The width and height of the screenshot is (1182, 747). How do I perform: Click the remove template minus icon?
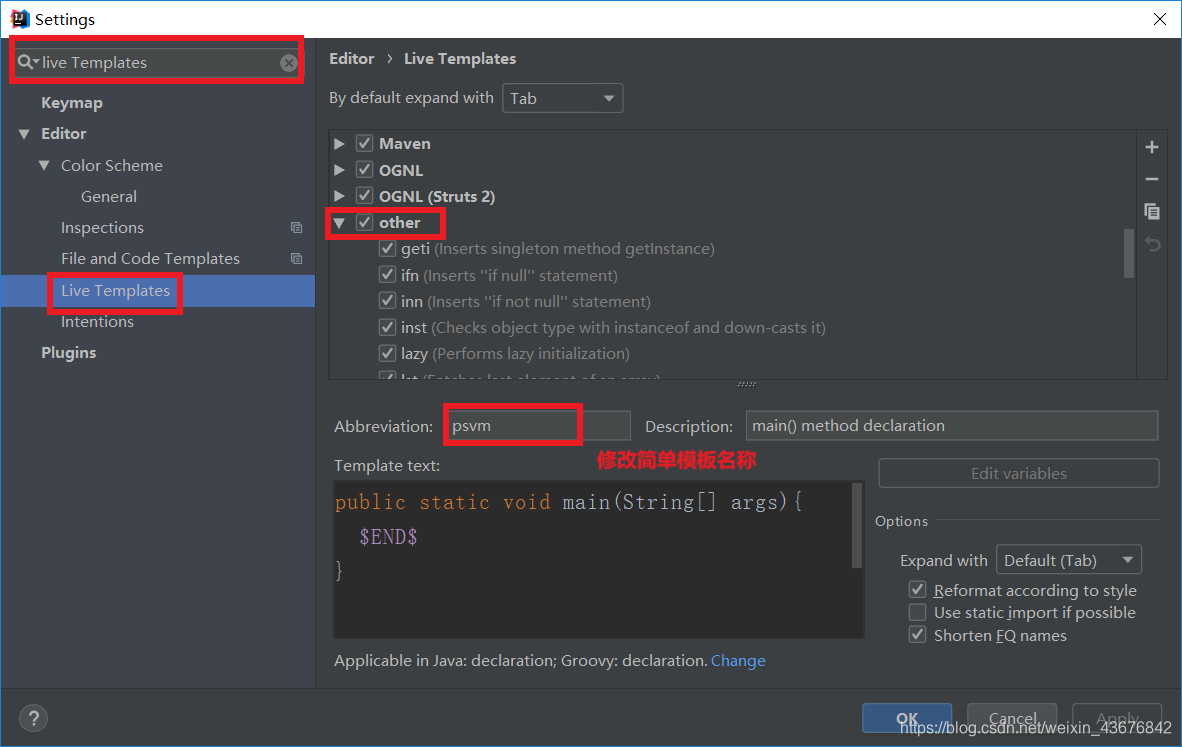[1152, 179]
